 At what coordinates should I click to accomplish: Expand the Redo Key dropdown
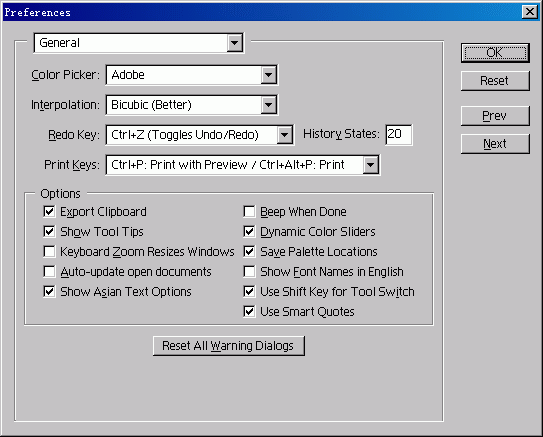[200, 135]
